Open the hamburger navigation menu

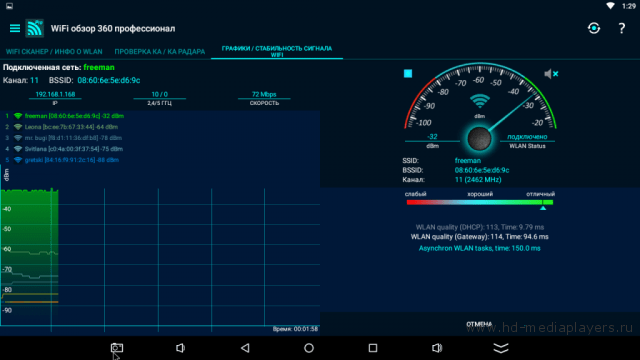[15, 28]
